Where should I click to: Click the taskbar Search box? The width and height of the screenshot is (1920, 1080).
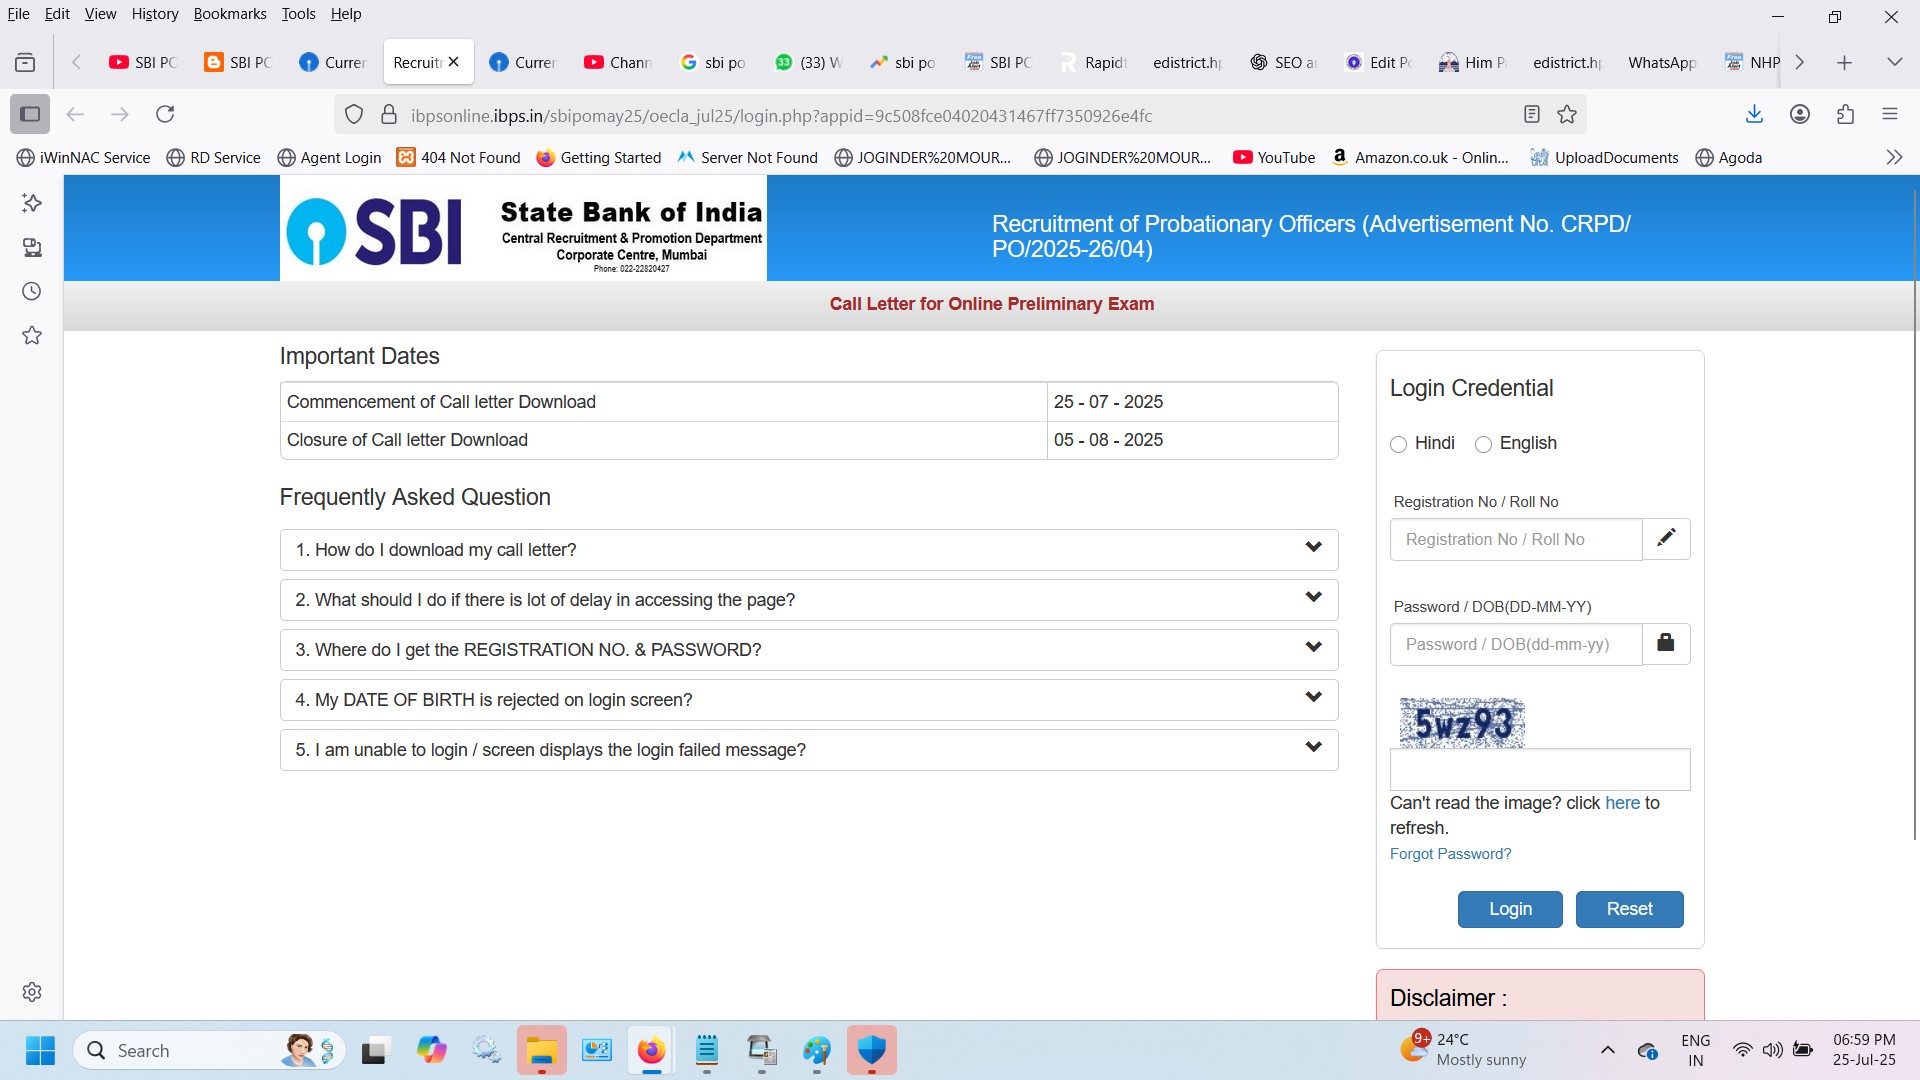209,1051
